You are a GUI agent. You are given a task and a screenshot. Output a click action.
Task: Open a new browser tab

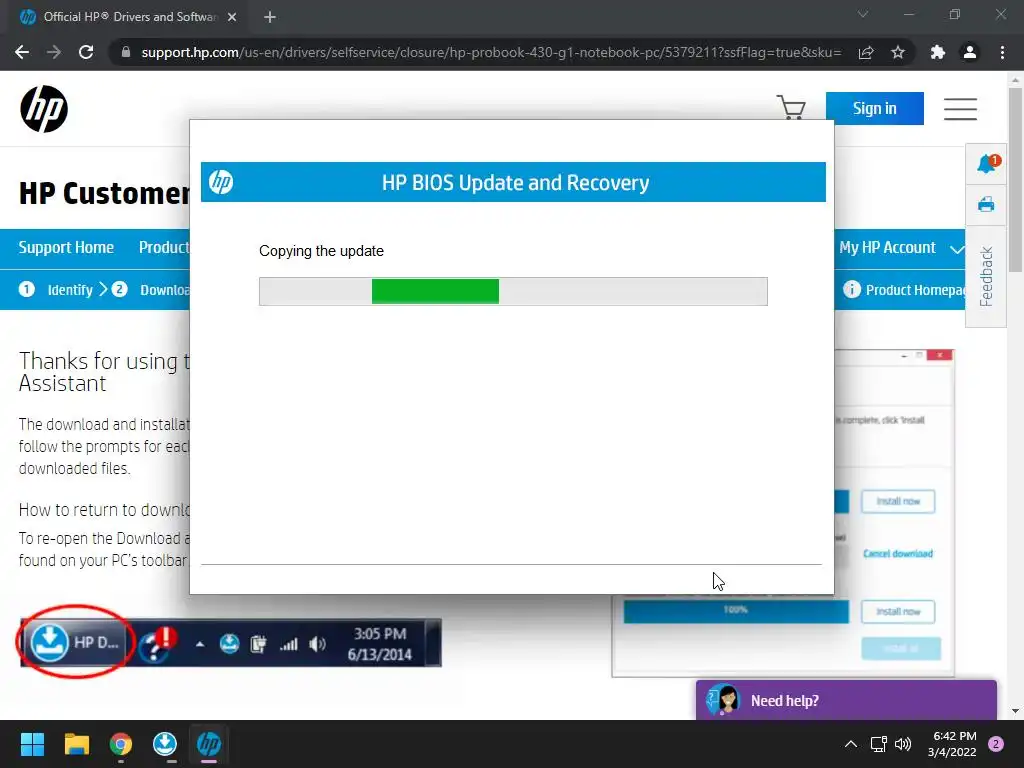pyautogui.click(x=270, y=17)
